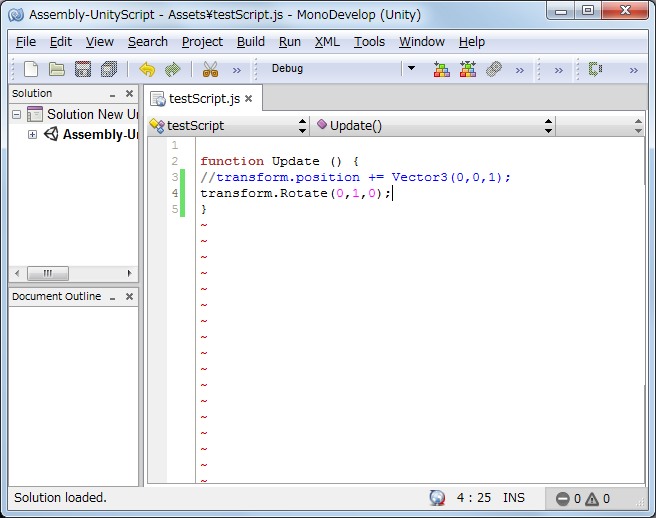Click the Build All toolbar icon

(x=441, y=69)
